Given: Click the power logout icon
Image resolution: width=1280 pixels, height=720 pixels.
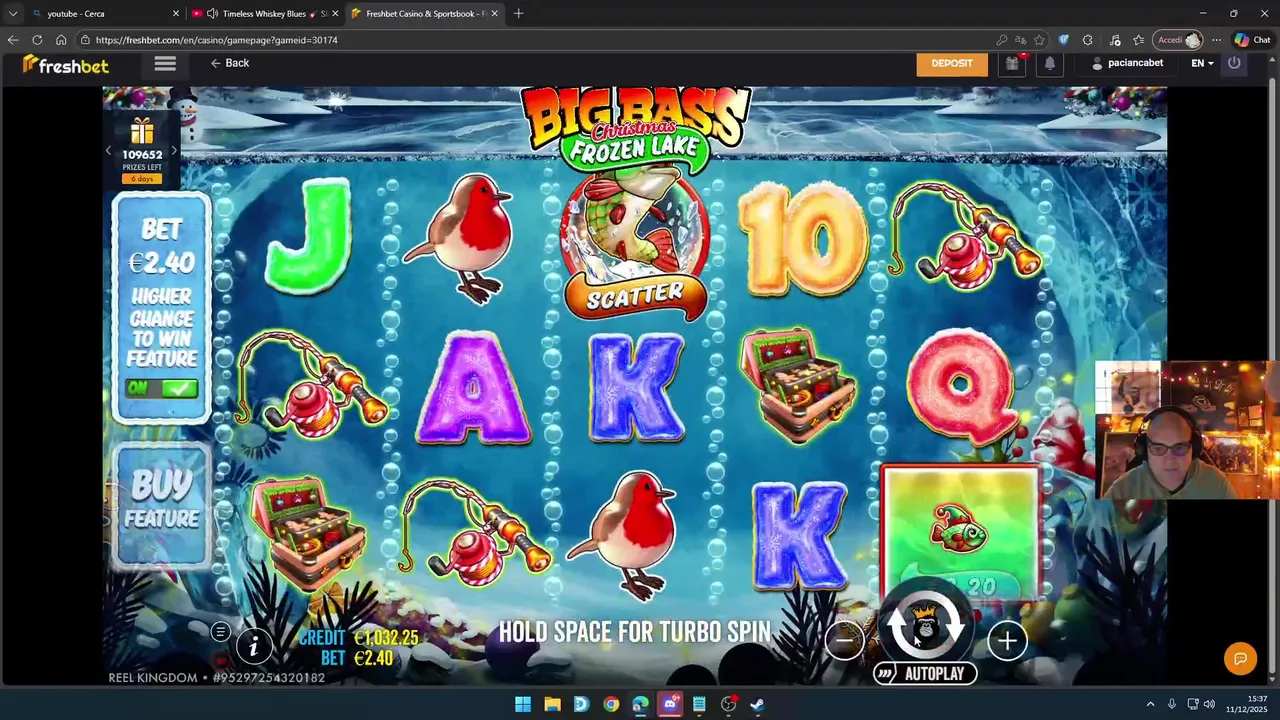Looking at the screenshot, I should pos(1234,63).
